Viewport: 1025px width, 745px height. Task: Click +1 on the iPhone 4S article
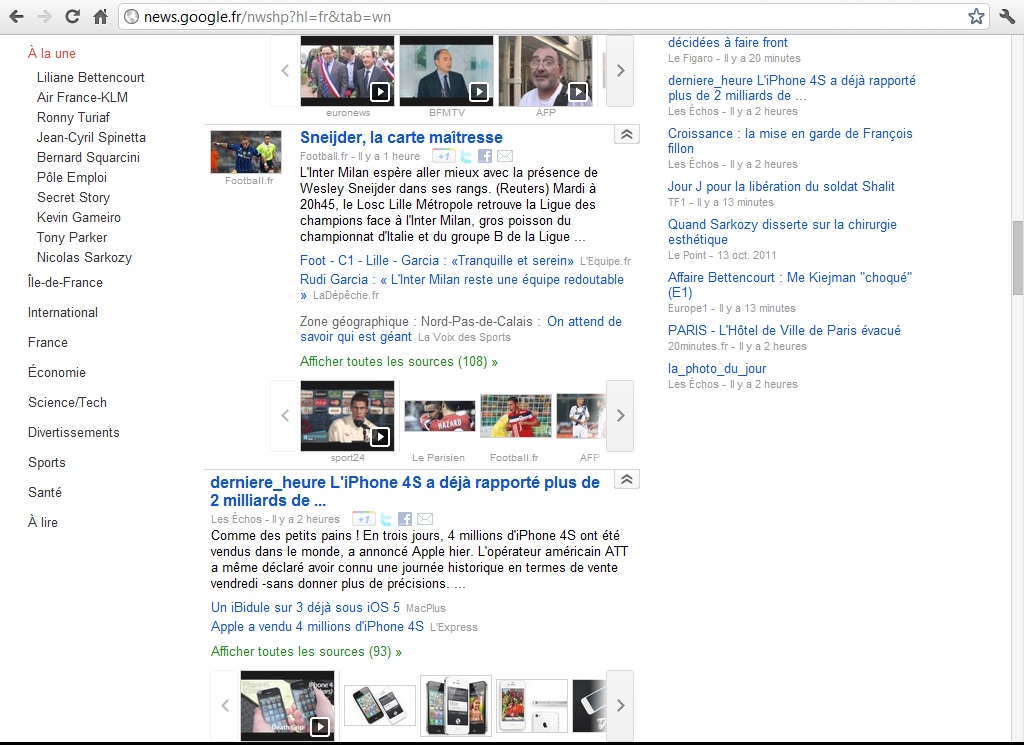[x=363, y=520]
